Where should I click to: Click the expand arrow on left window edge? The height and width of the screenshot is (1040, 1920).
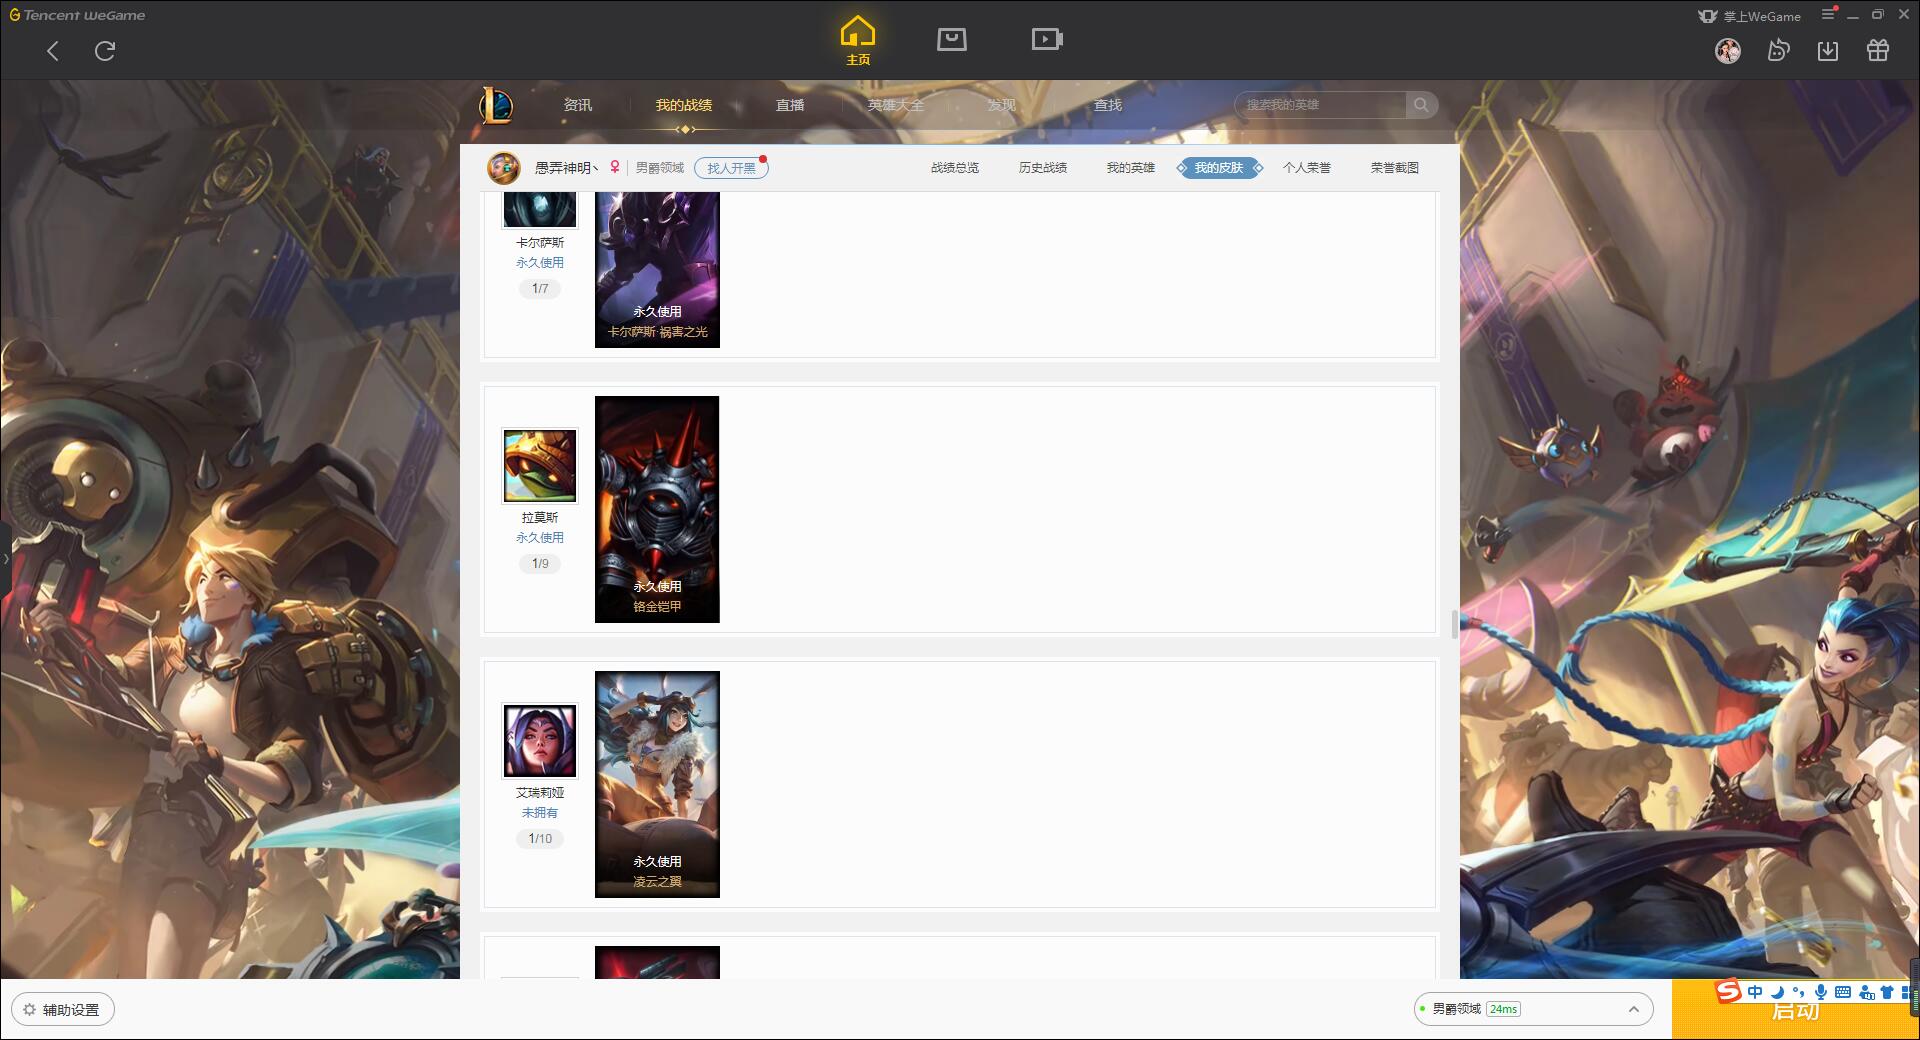tap(5, 559)
